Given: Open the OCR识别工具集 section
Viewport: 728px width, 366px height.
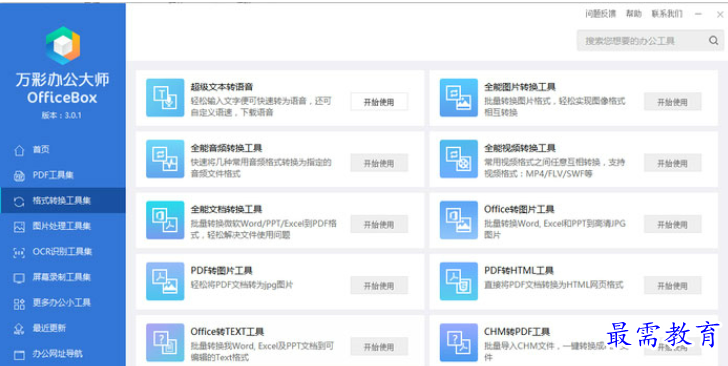Looking at the screenshot, I should pos(63,252).
